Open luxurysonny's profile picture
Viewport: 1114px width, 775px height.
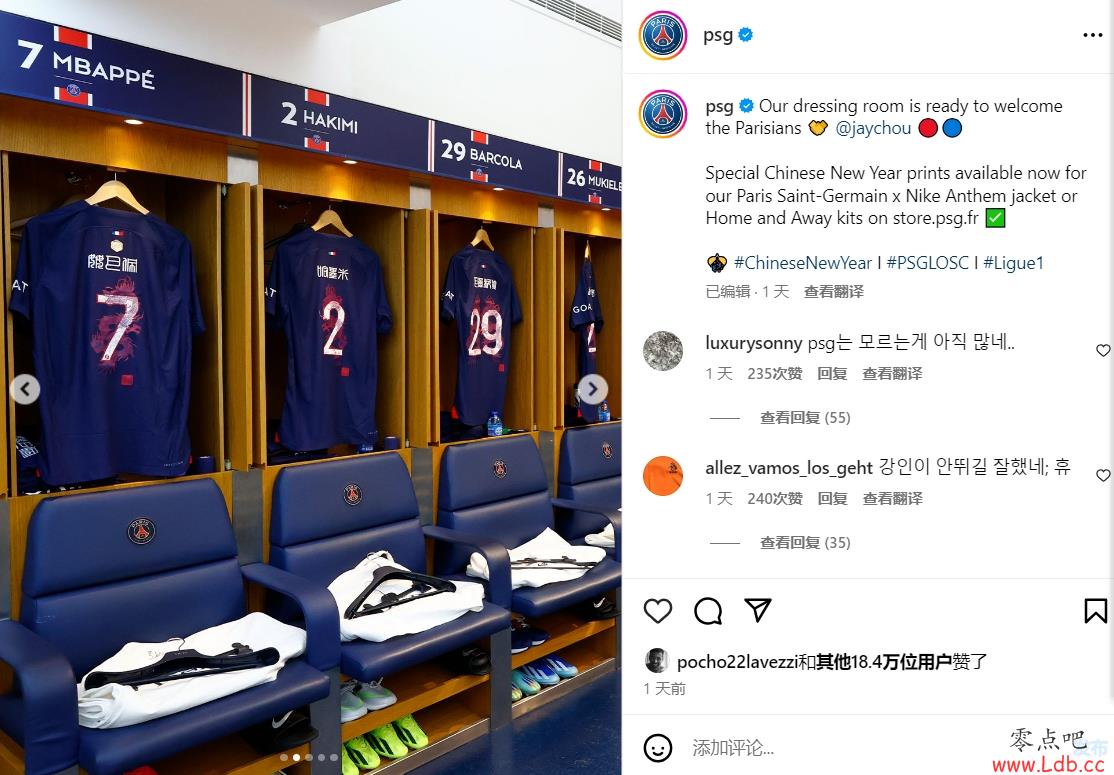[x=663, y=350]
